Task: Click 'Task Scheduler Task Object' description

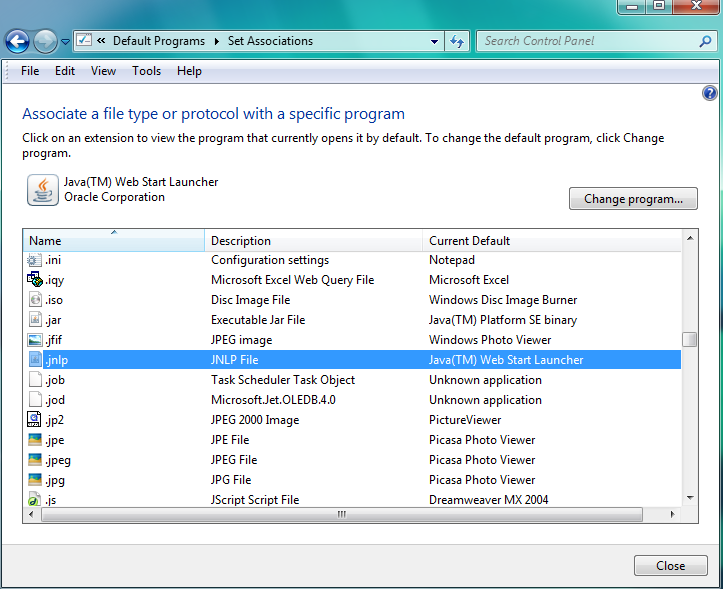Action: coord(283,380)
